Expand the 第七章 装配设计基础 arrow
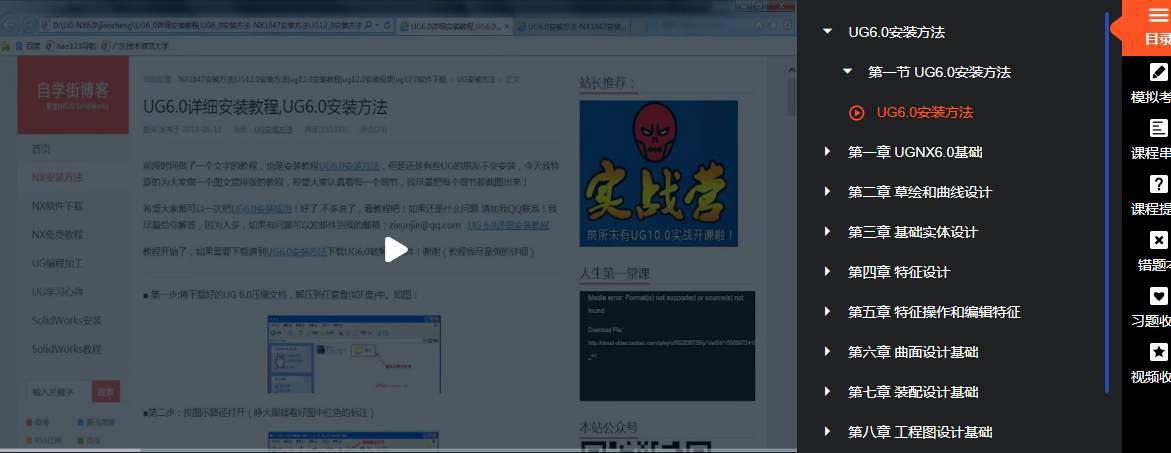Screen dimensions: 1171x453 (827, 392)
